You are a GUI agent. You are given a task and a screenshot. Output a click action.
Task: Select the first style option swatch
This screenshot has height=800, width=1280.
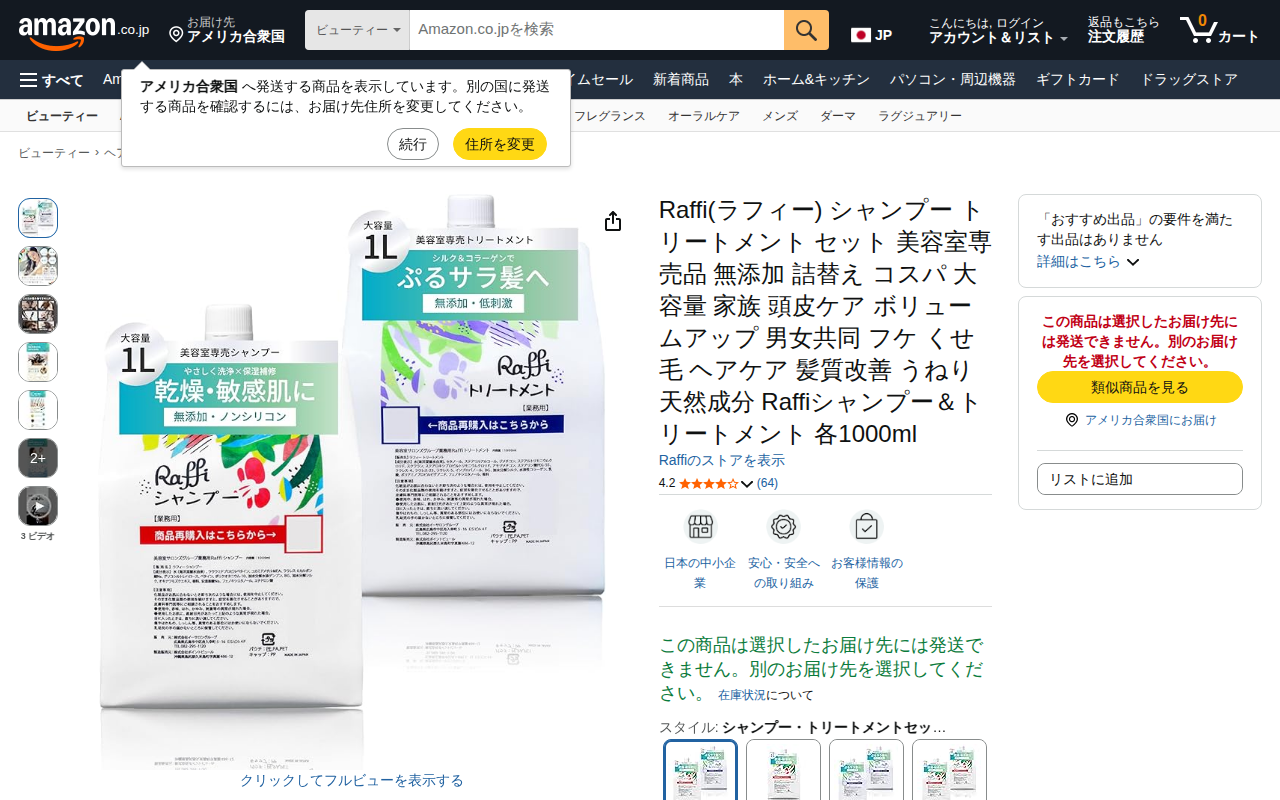pyautogui.click(x=700, y=771)
